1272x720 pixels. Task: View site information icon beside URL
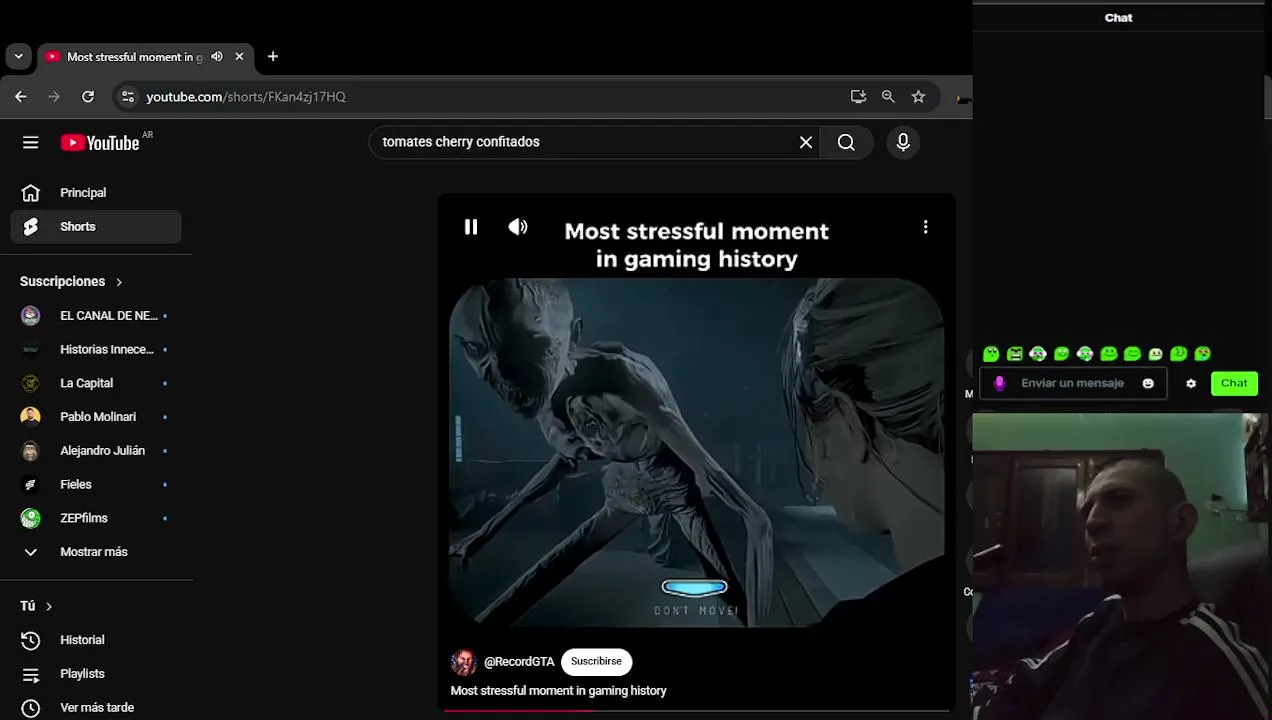pyautogui.click(x=127, y=97)
